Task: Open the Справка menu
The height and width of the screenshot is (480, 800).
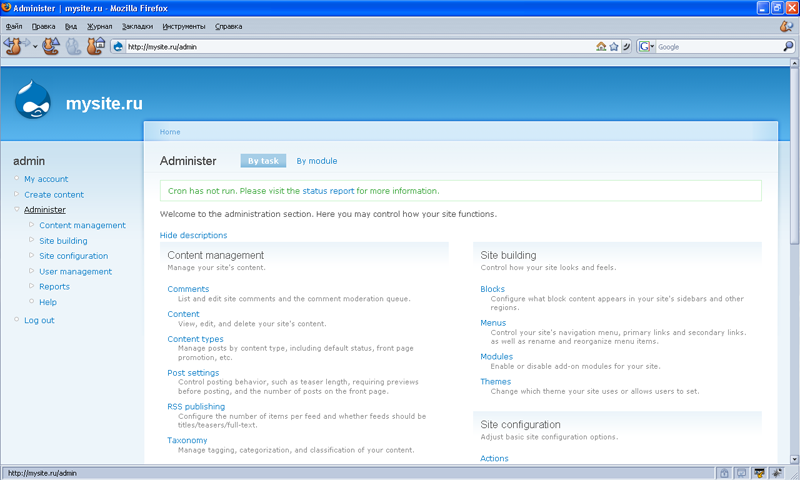Action: pos(229,26)
